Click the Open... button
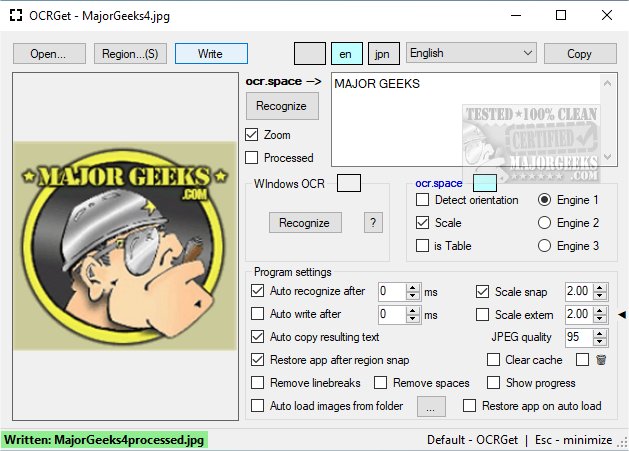The width and height of the screenshot is (629, 451). 49,54
